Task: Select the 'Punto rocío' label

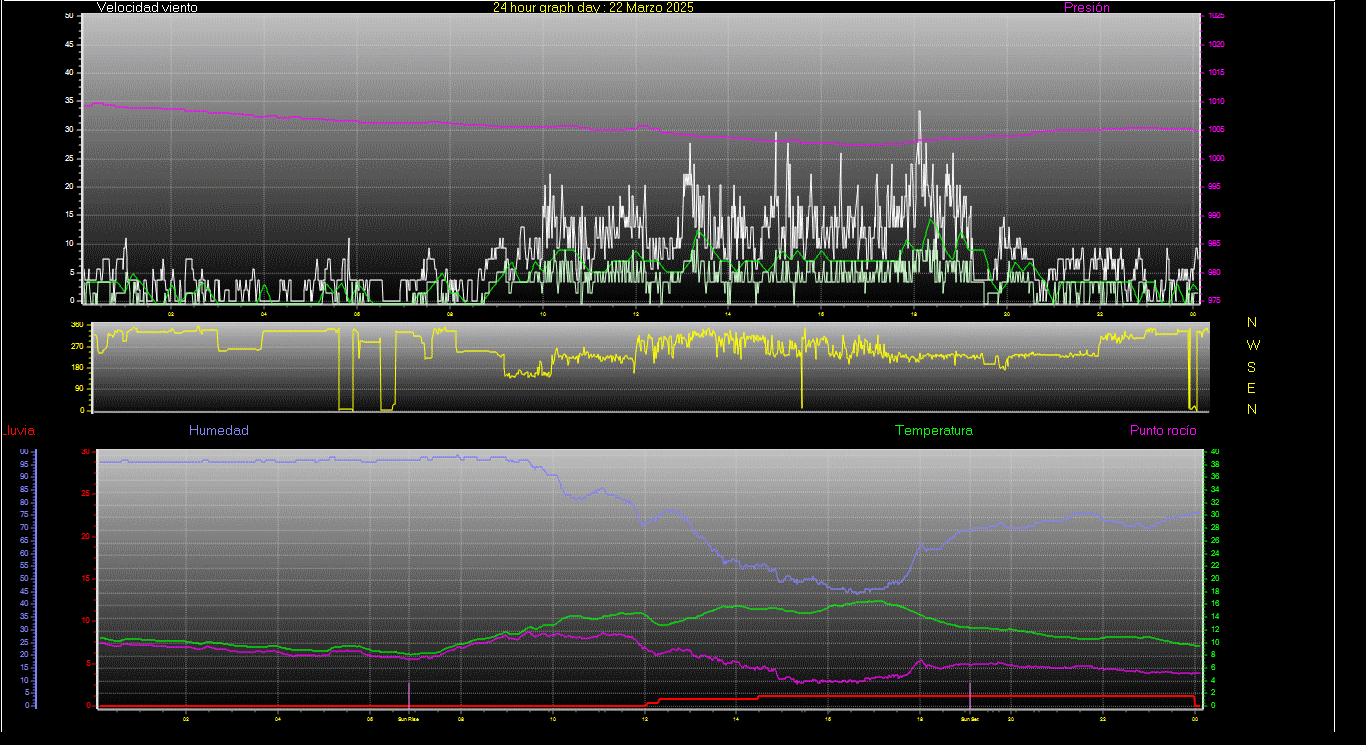Action: tap(1163, 430)
